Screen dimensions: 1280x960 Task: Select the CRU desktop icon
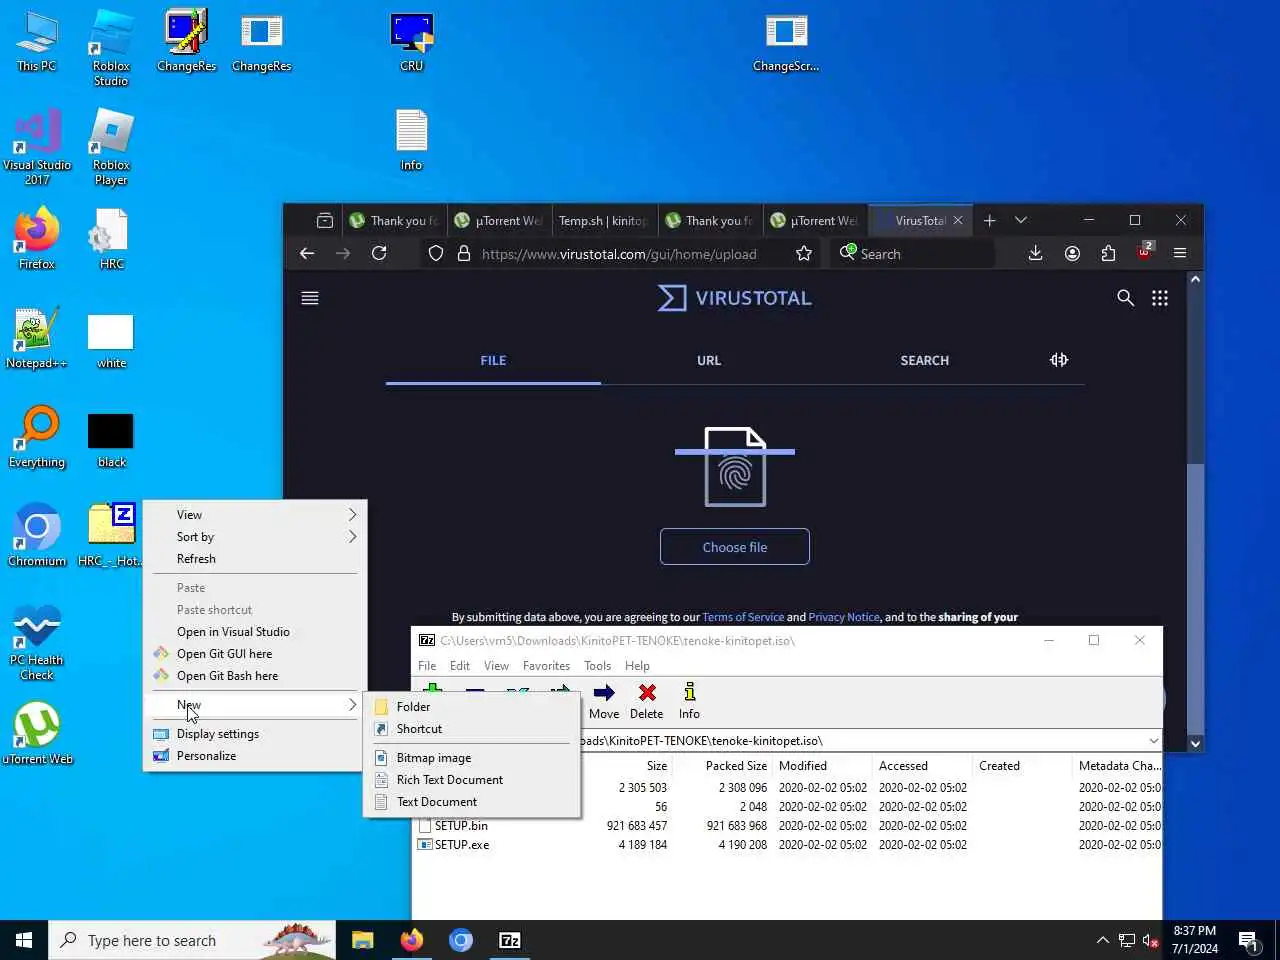[412, 40]
